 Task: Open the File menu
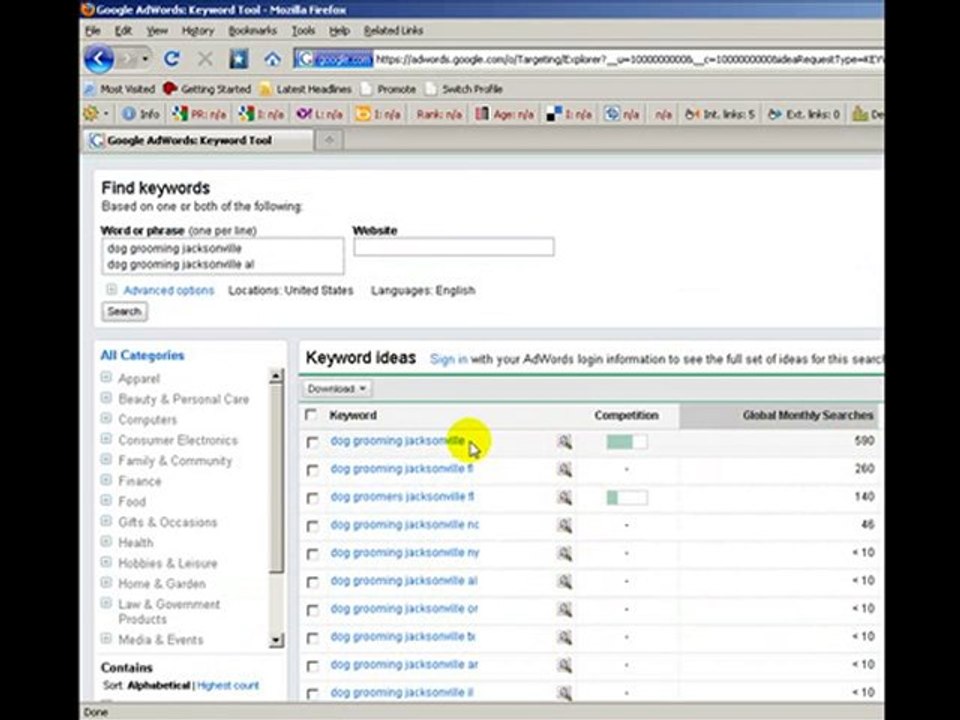click(x=93, y=31)
